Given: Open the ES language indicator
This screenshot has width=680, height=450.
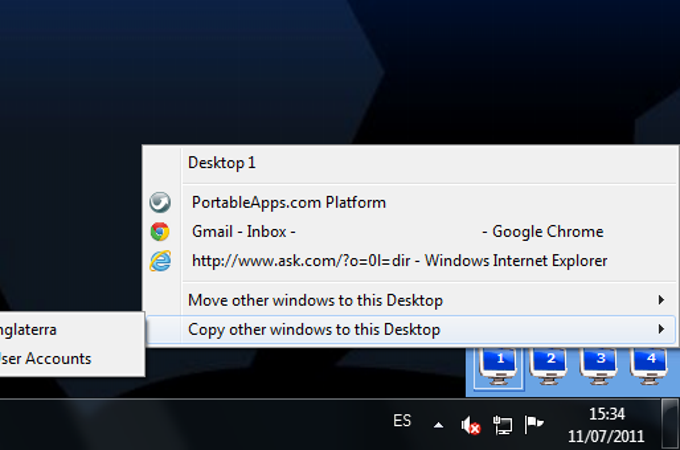Looking at the screenshot, I should (402, 421).
